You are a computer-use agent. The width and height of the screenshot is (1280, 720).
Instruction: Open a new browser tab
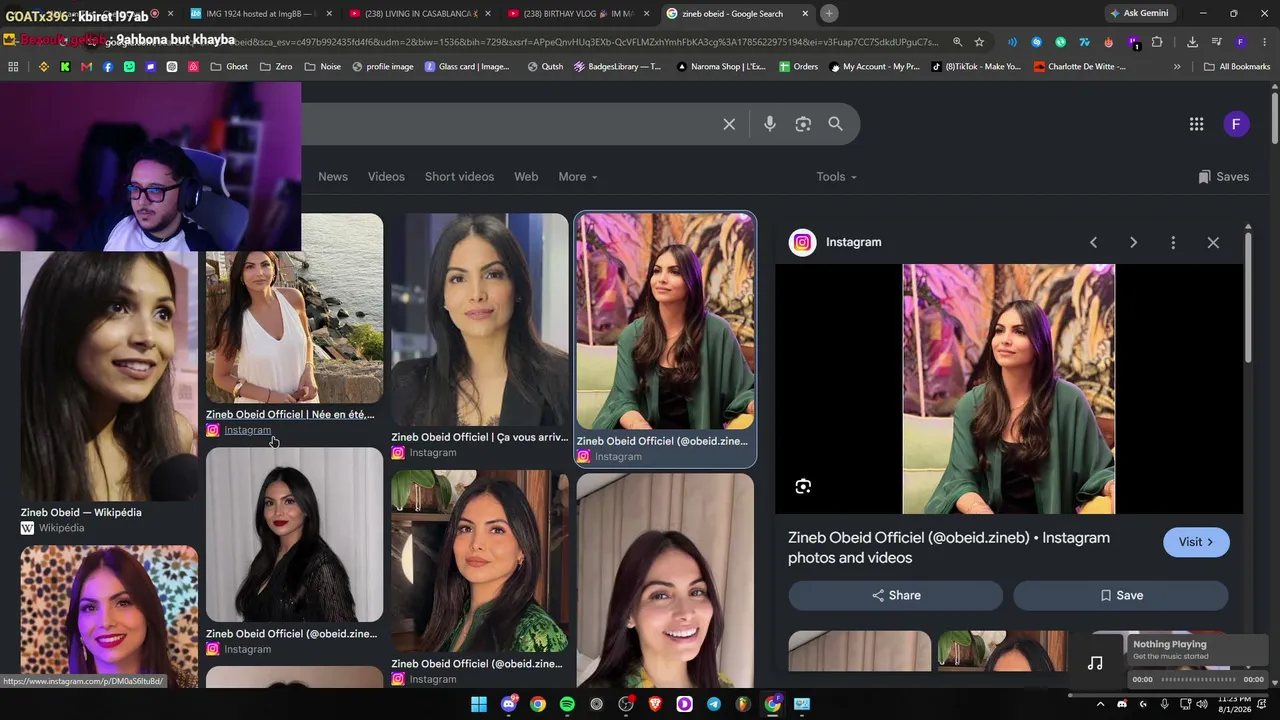(829, 13)
